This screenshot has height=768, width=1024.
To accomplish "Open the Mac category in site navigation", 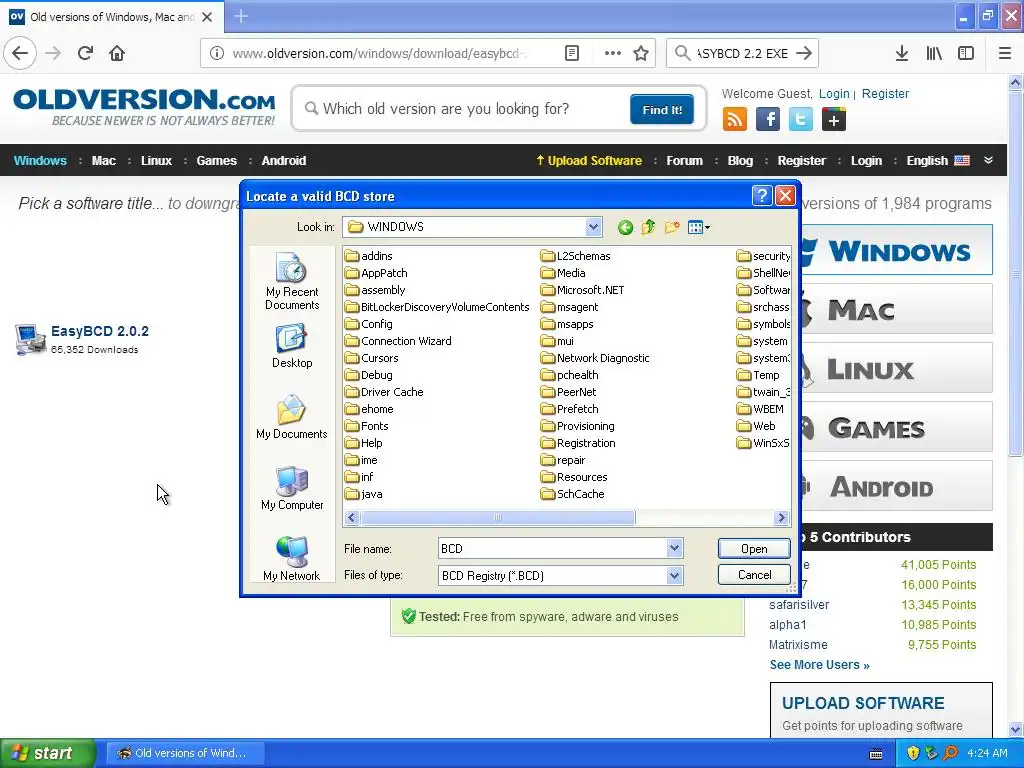I will tap(104, 161).
